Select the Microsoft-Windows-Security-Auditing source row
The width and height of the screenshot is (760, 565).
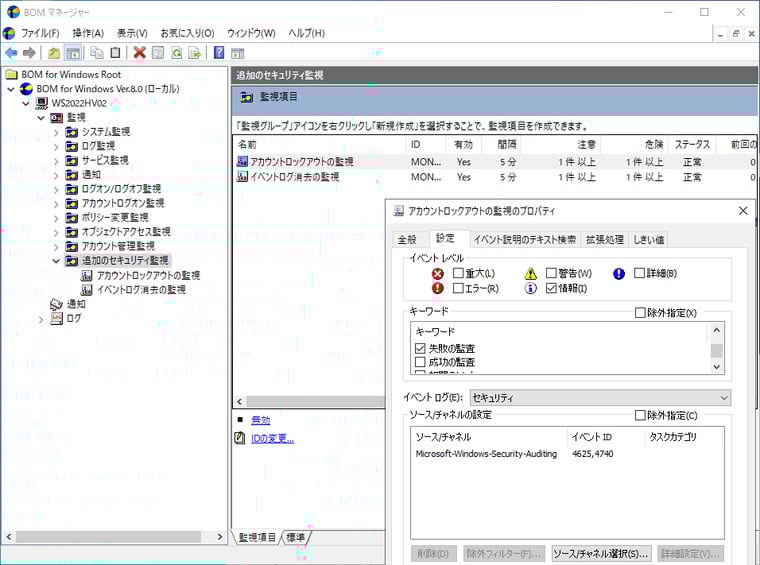tap(567, 454)
